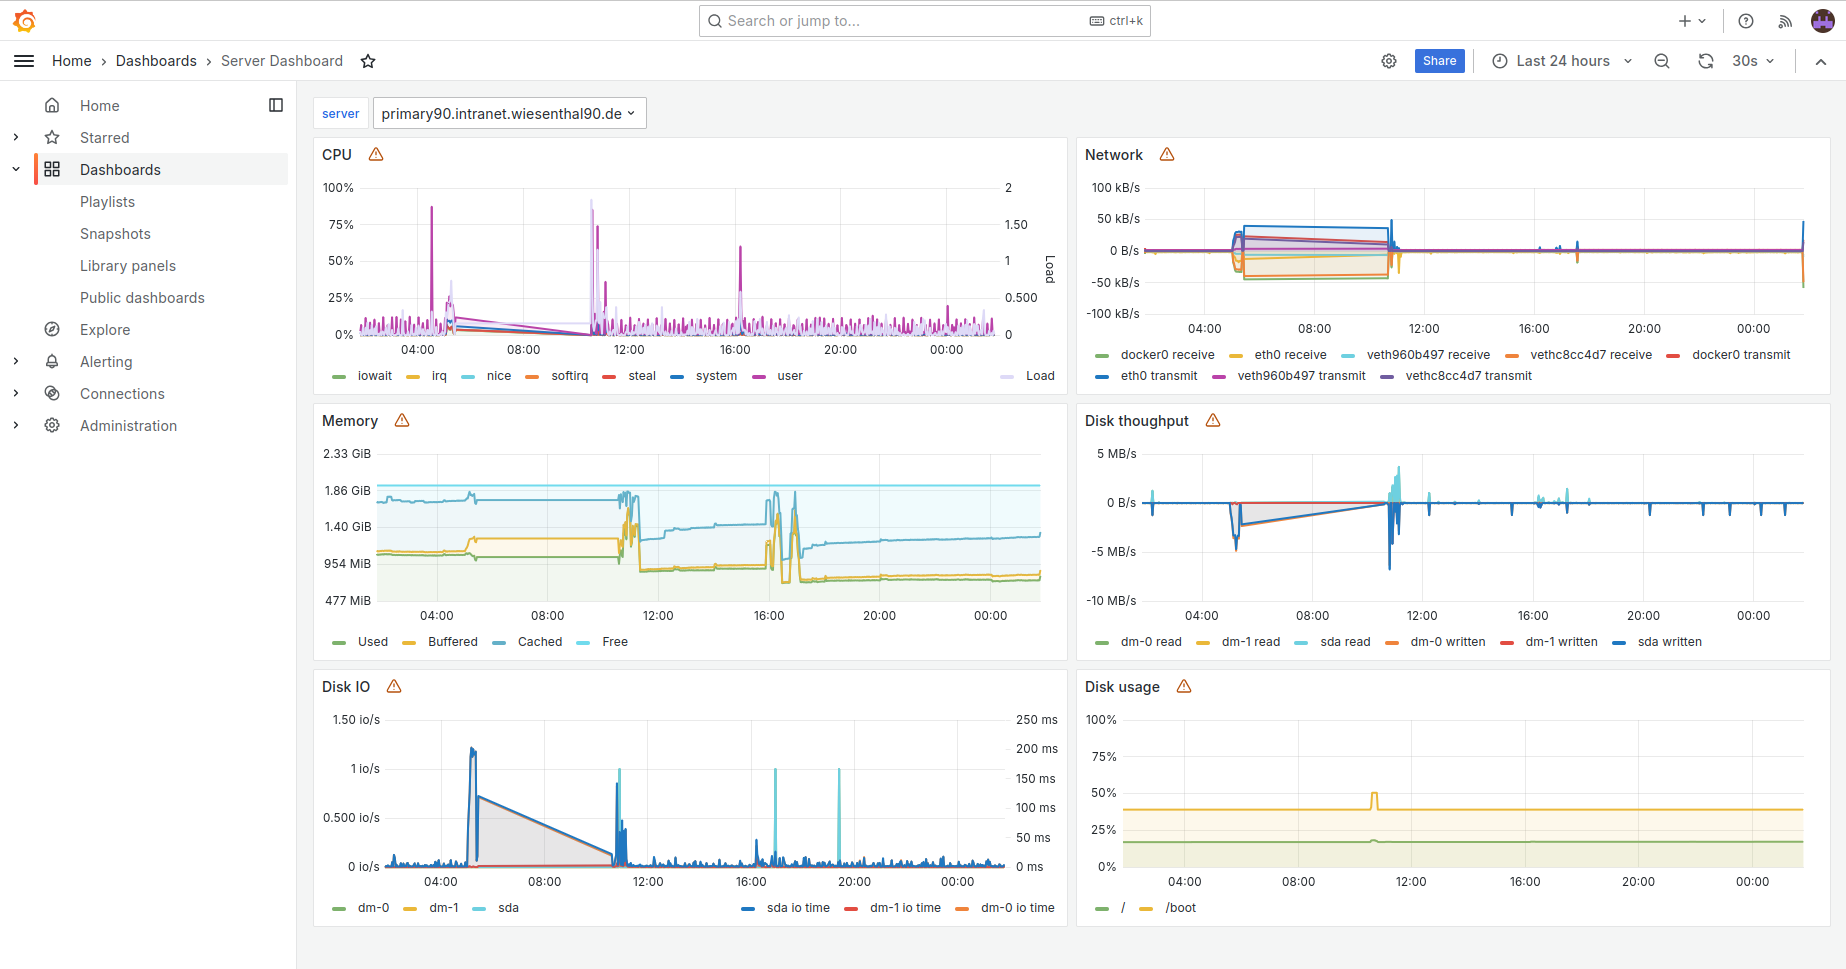Collapse the Dashboards section arrow
1846x969 pixels.
pyautogui.click(x=16, y=169)
